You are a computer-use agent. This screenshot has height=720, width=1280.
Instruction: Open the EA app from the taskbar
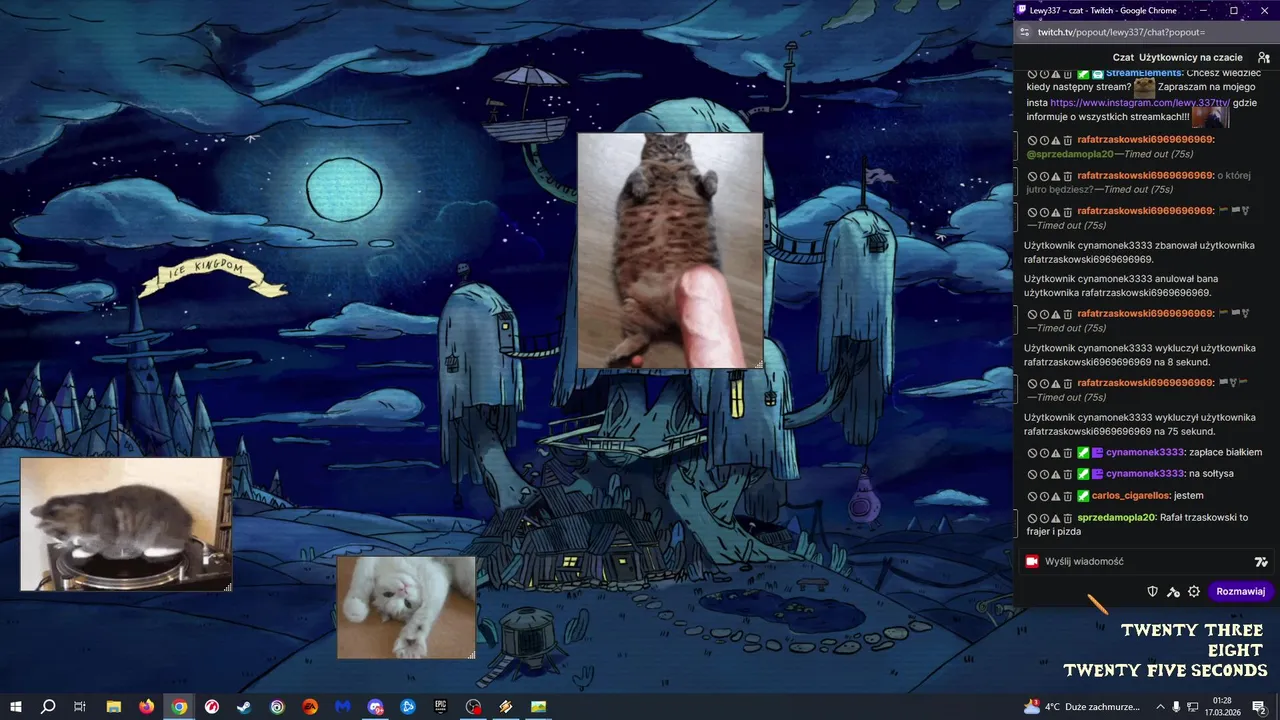(310, 707)
